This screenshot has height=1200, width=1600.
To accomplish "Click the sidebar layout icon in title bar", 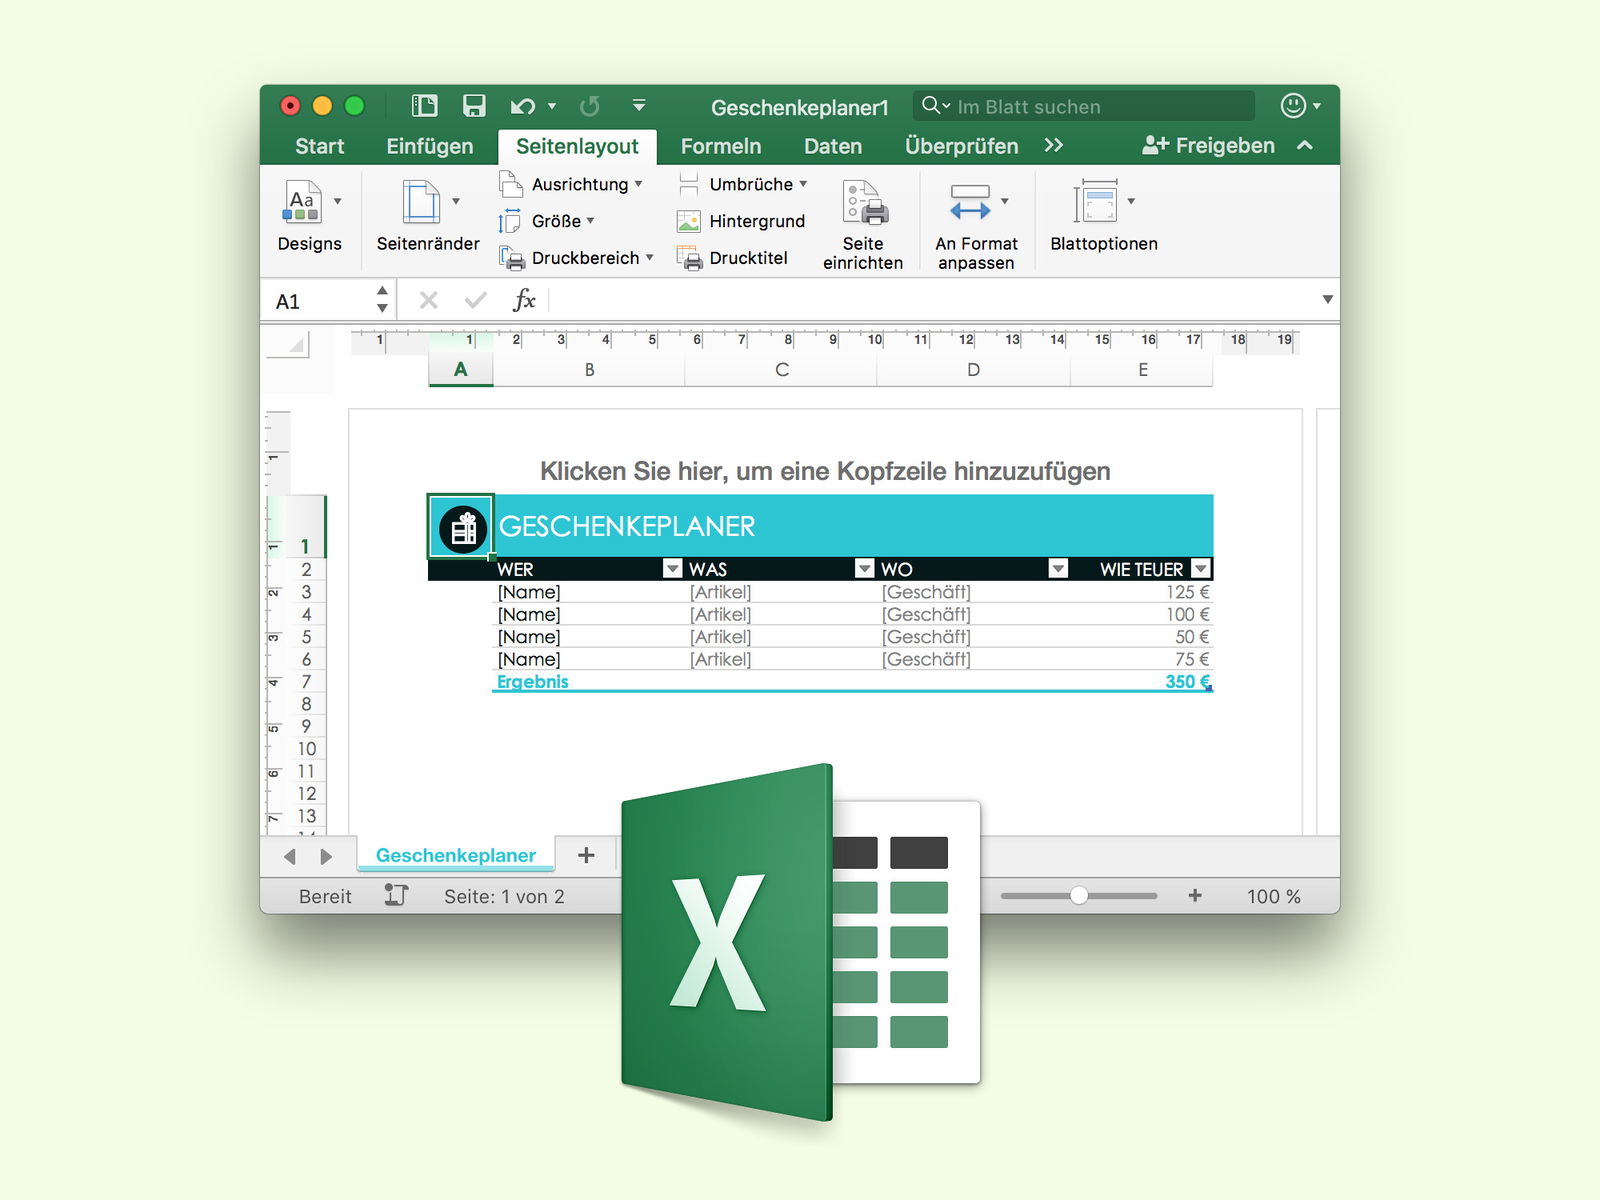I will pos(425,106).
